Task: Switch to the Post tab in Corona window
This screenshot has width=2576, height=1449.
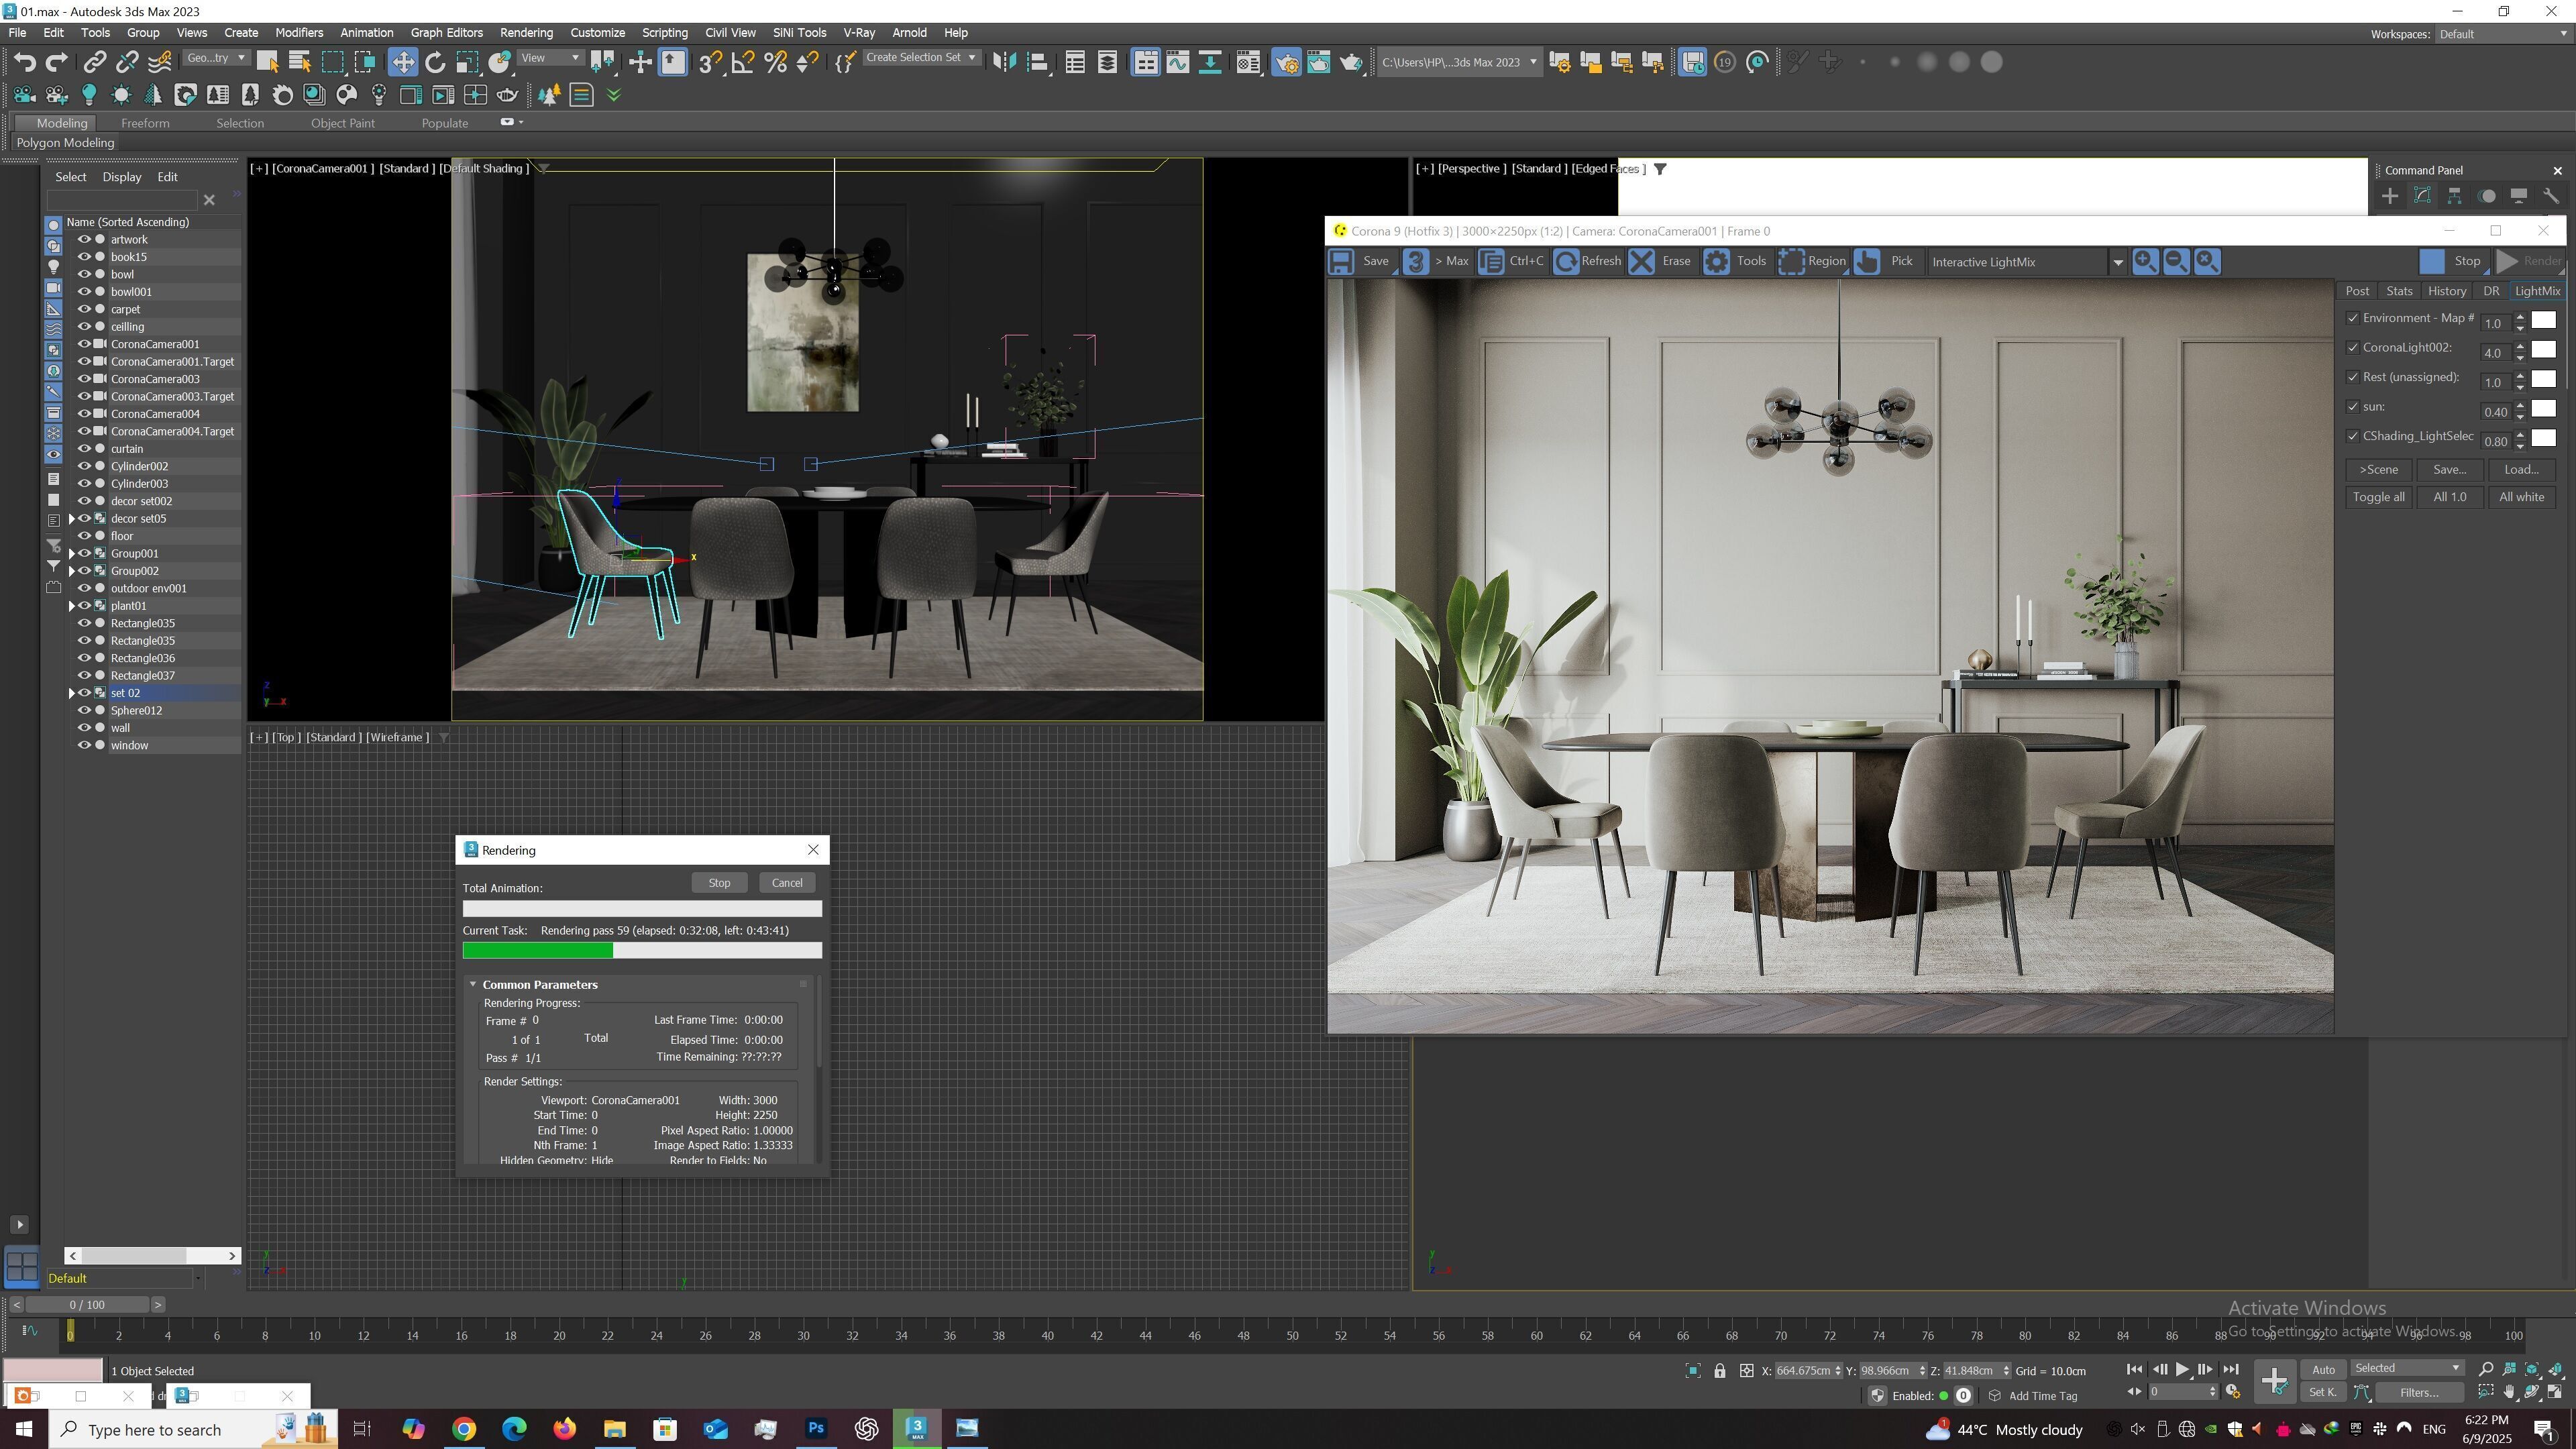Action: click(2357, 291)
